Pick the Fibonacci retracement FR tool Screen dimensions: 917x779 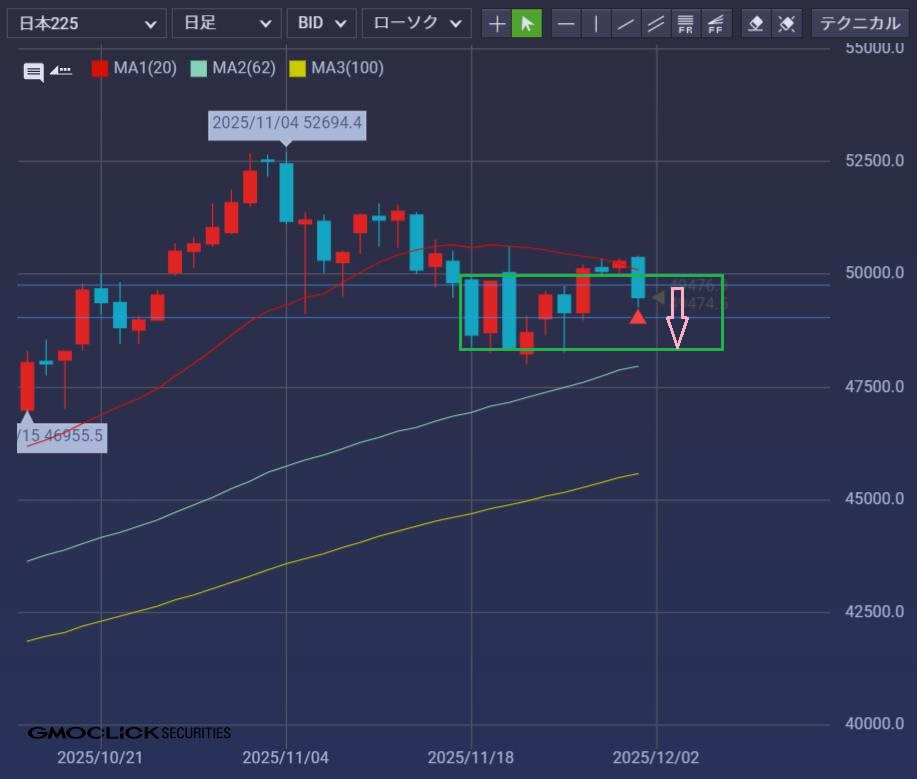pos(686,23)
